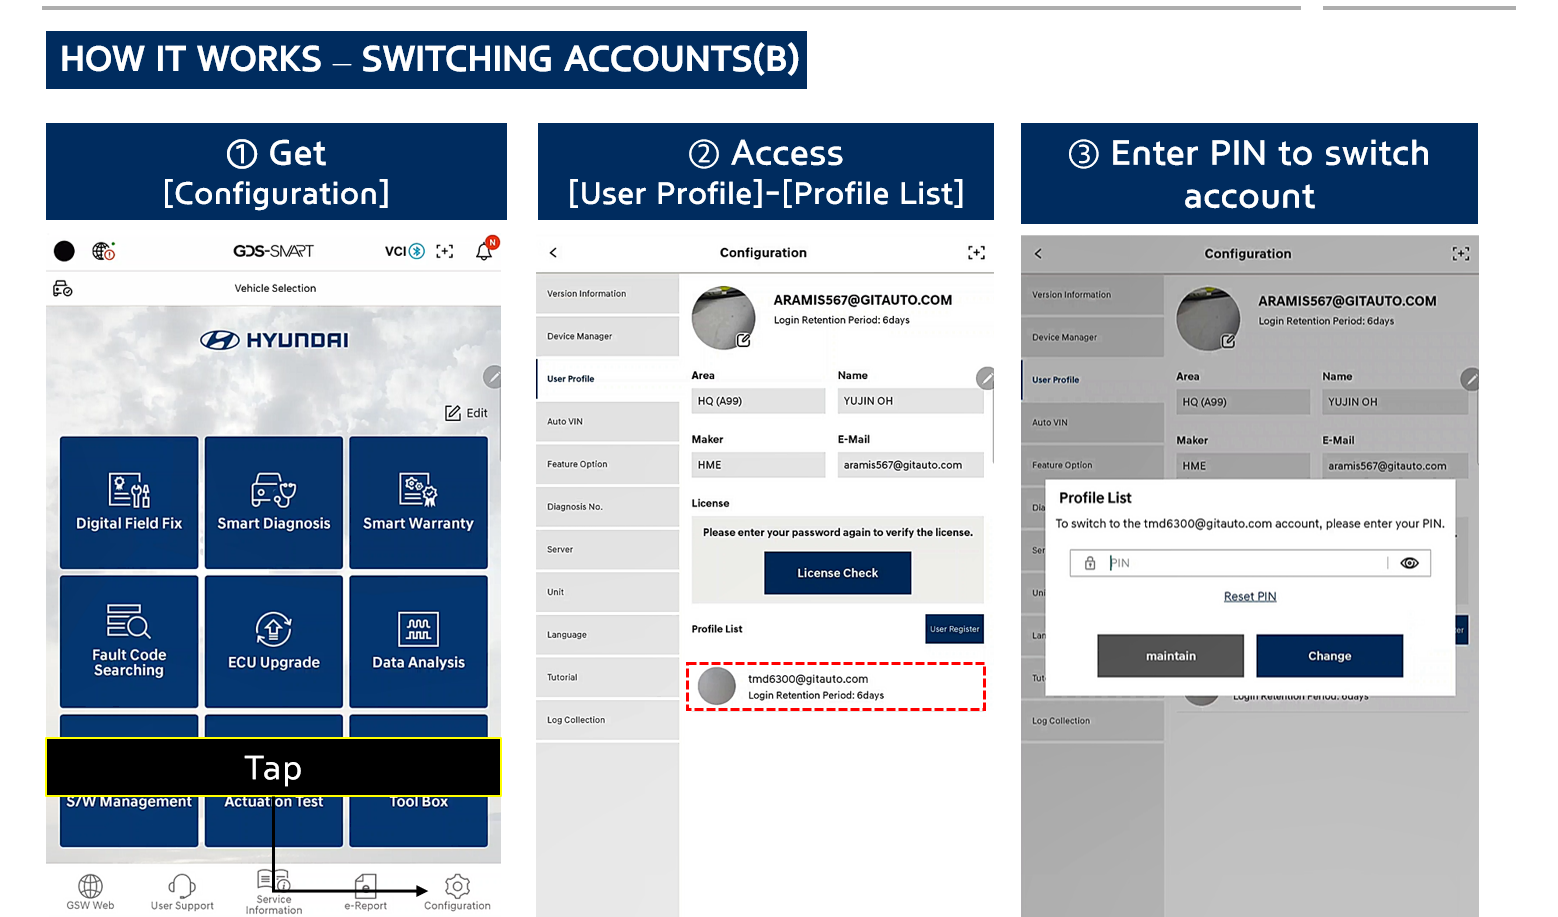Click the Area field showing HQ (A99) in step 2
Screen dimensions: 1558x917
(x=758, y=401)
